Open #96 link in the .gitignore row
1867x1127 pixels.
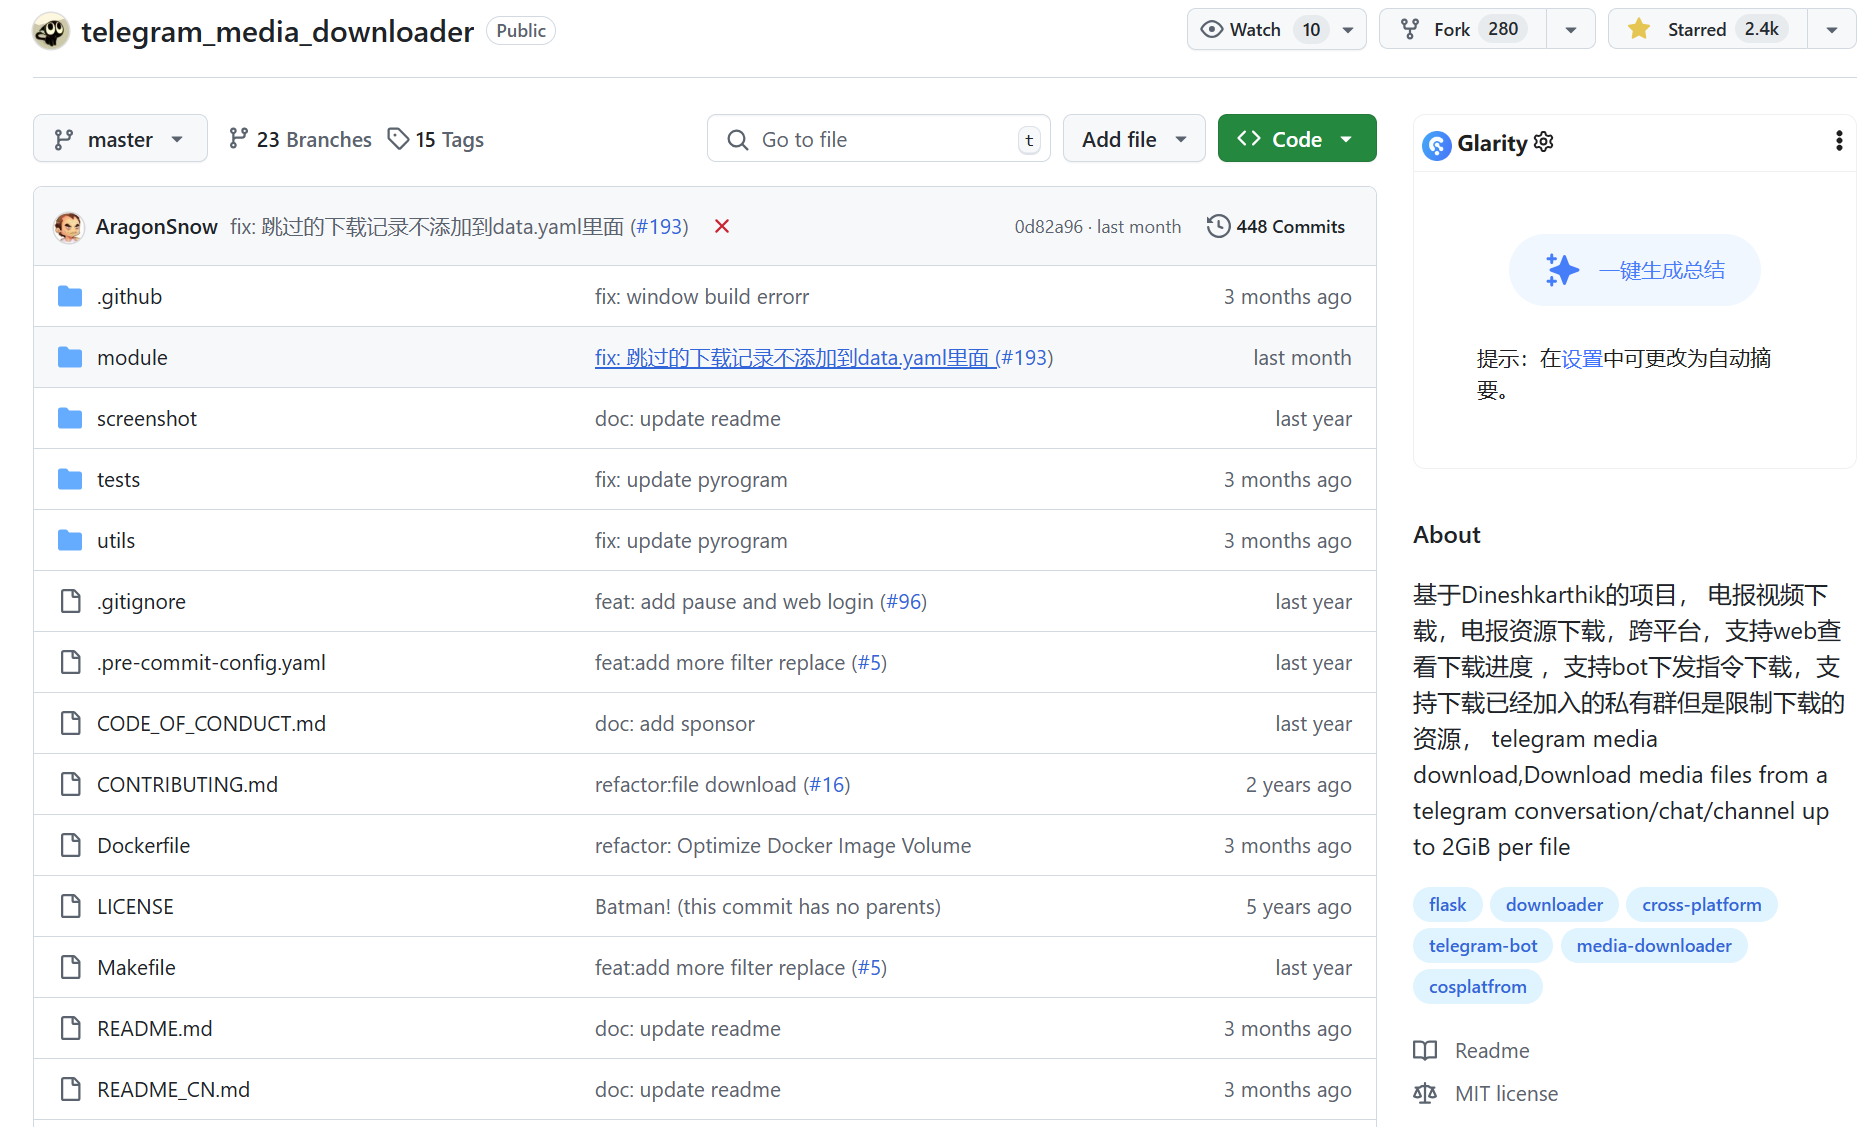click(x=904, y=601)
